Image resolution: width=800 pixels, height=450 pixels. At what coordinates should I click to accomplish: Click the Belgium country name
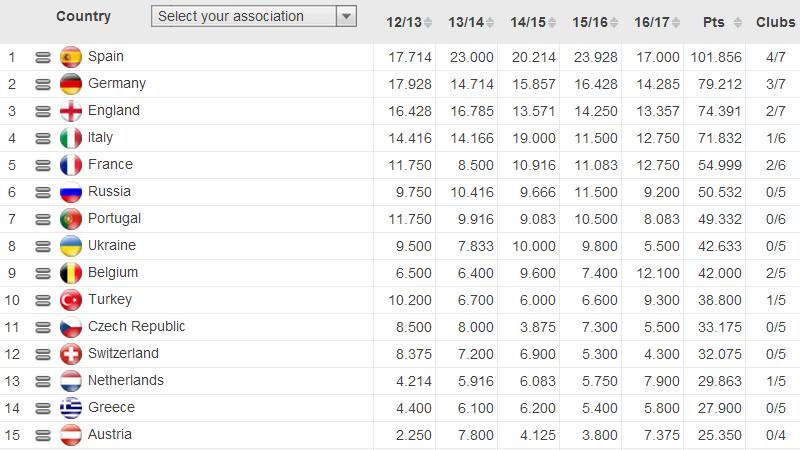[113, 272]
